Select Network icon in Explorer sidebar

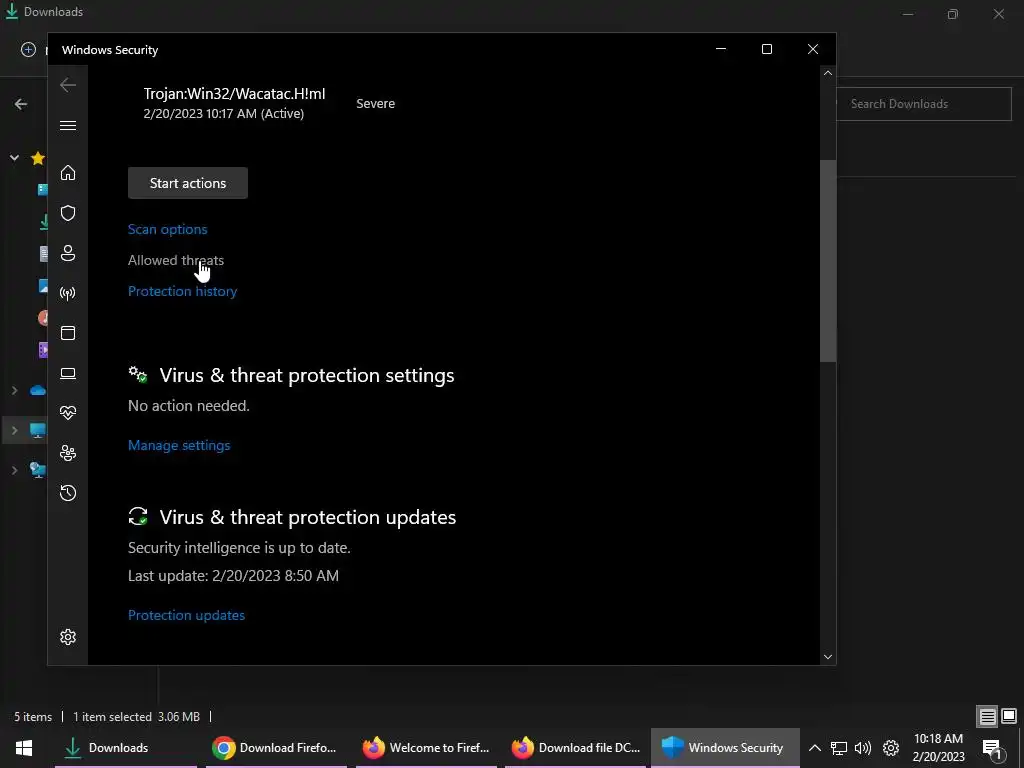tap(38, 470)
